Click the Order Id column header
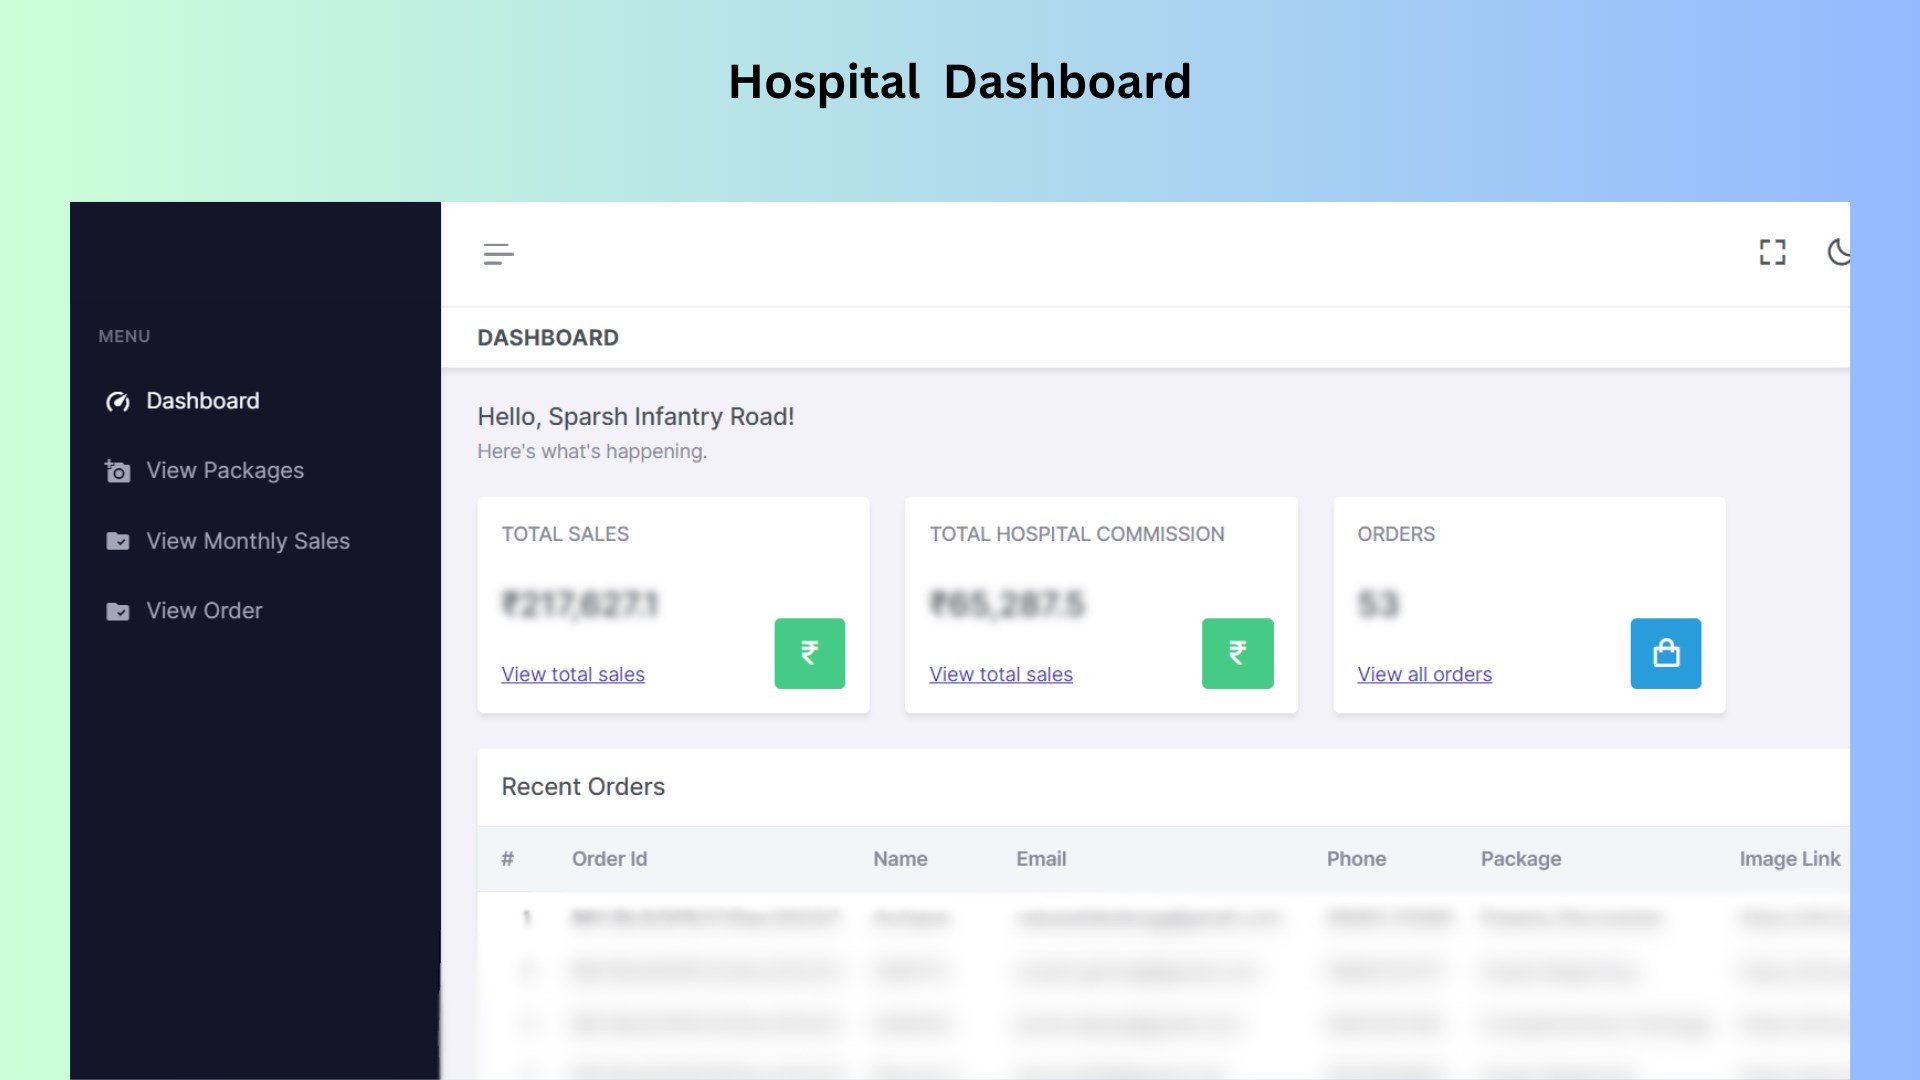This screenshot has width=1920, height=1080. point(608,860)
